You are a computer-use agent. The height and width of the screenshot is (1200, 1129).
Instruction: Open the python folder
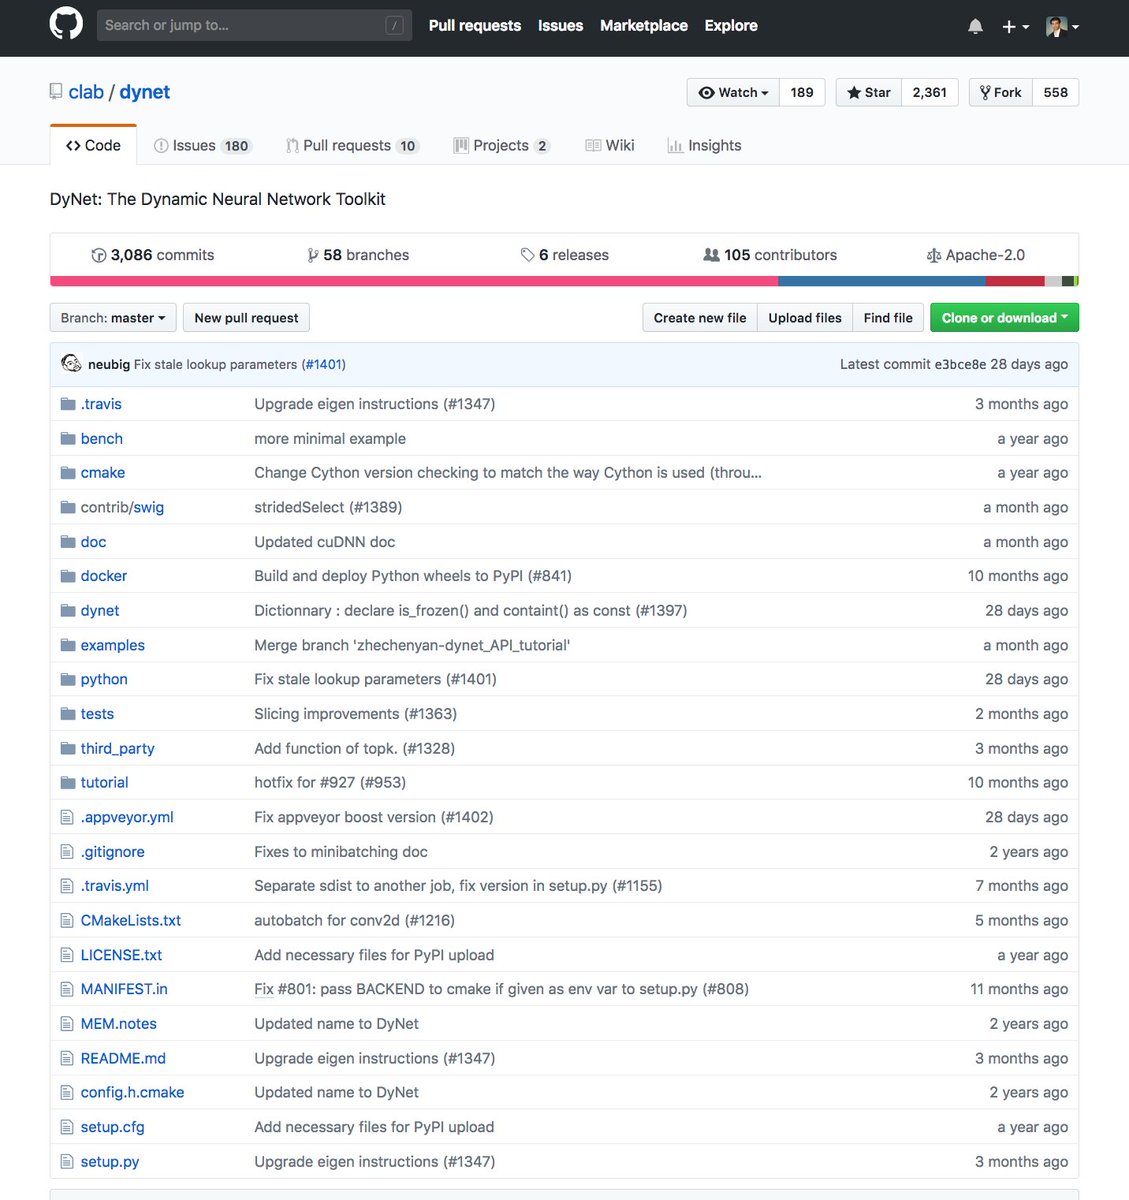tap(104, 680)
